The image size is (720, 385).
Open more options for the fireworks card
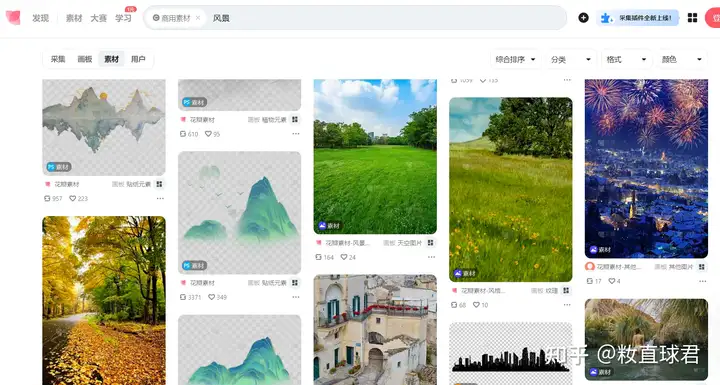703,281
